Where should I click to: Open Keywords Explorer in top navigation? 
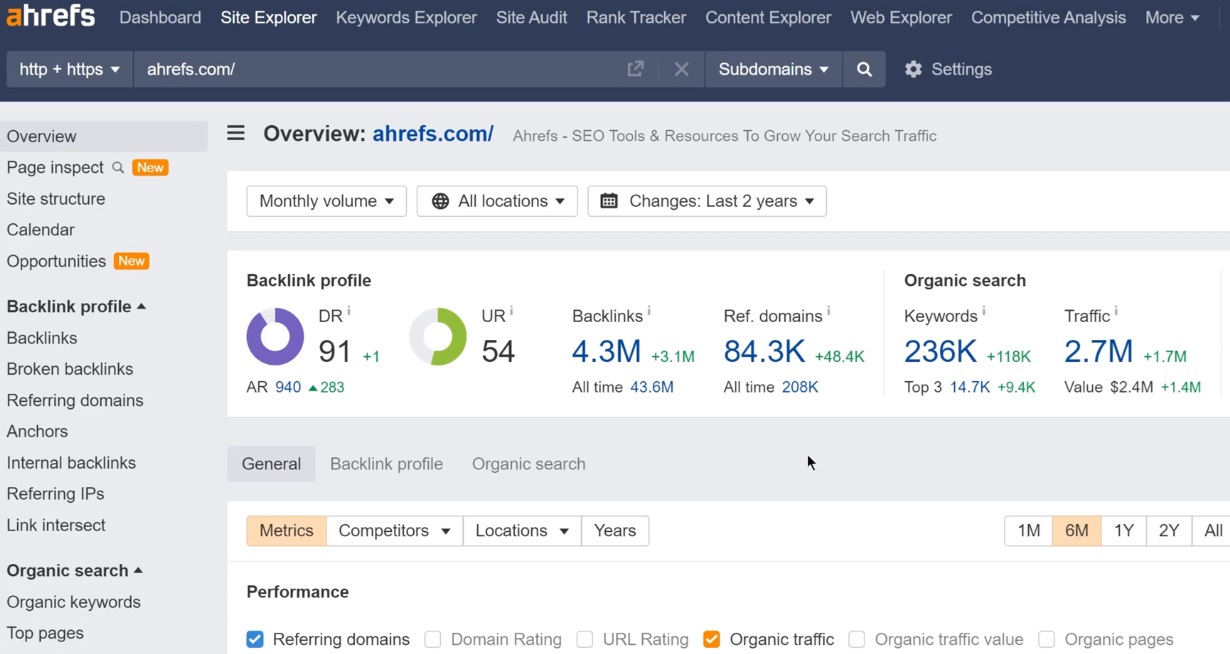tap(406, 17)
